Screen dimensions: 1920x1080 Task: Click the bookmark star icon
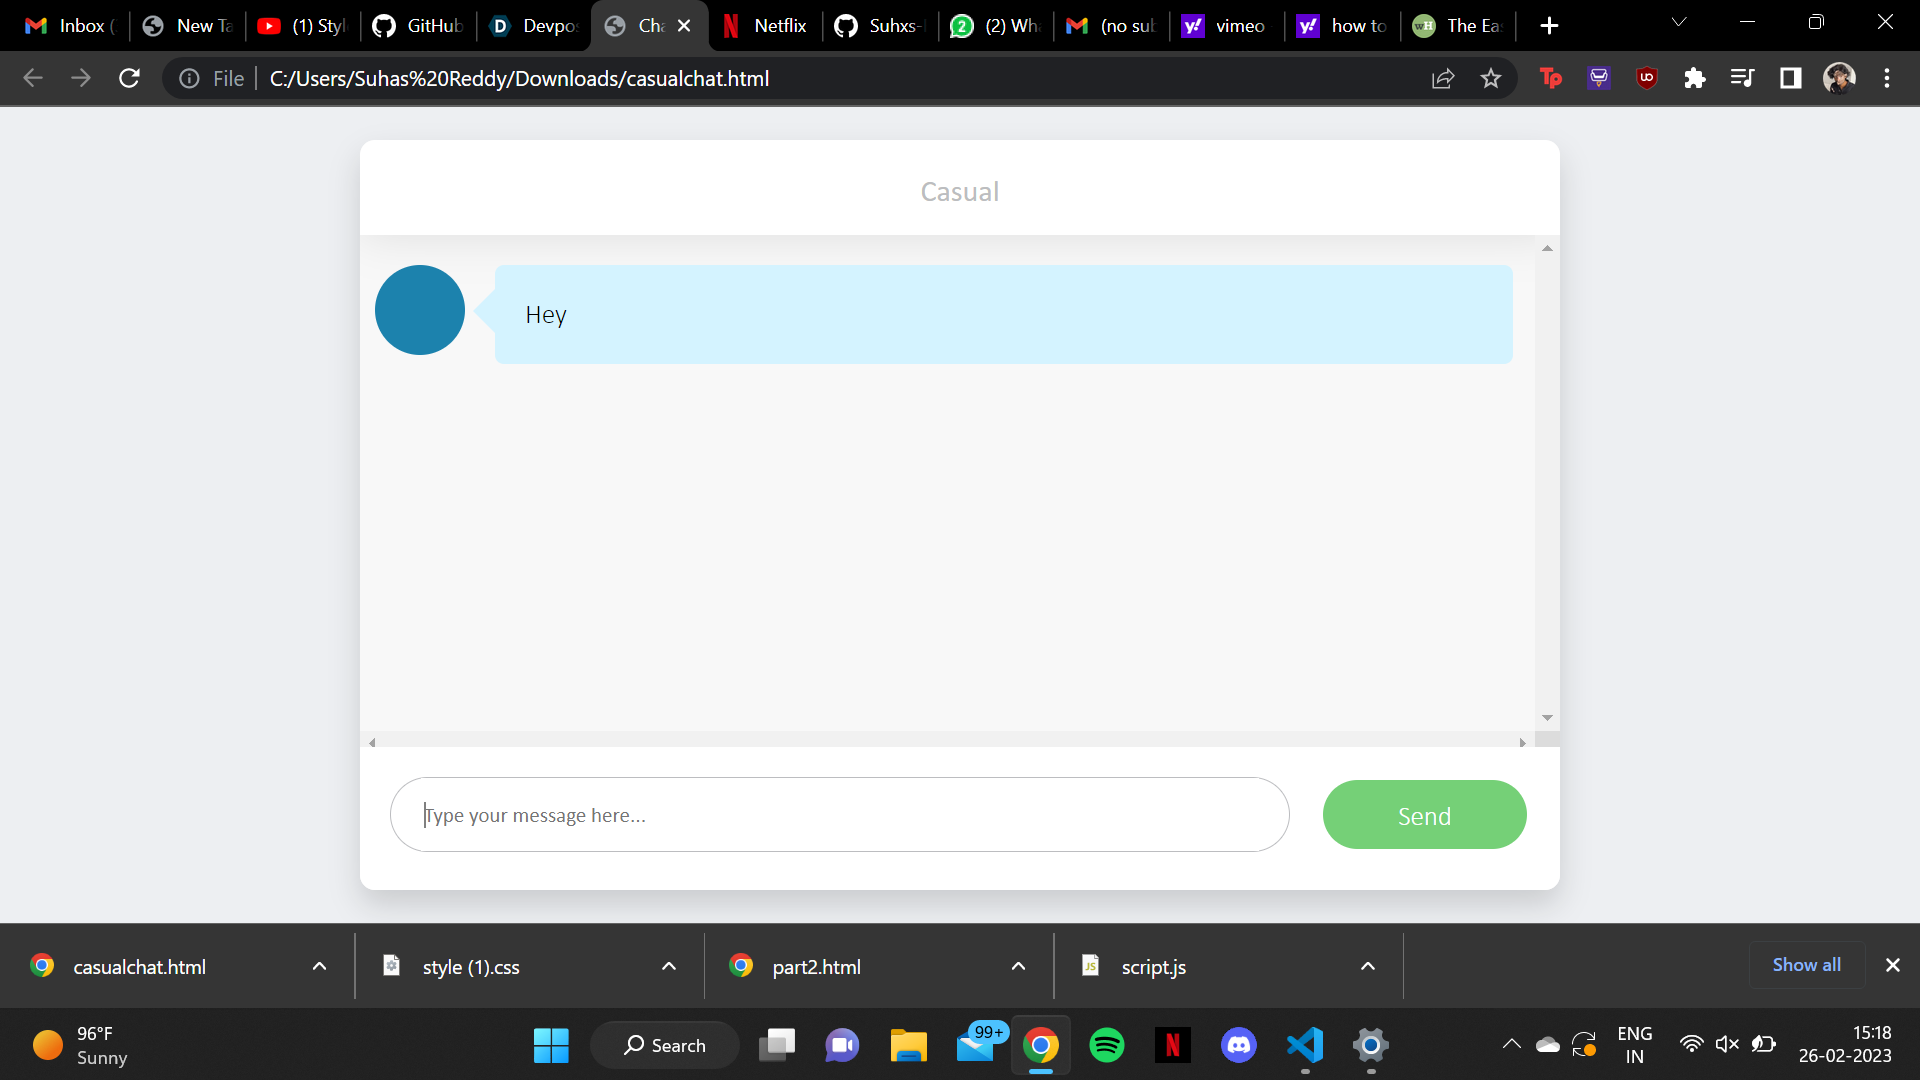click(1490, 78)
